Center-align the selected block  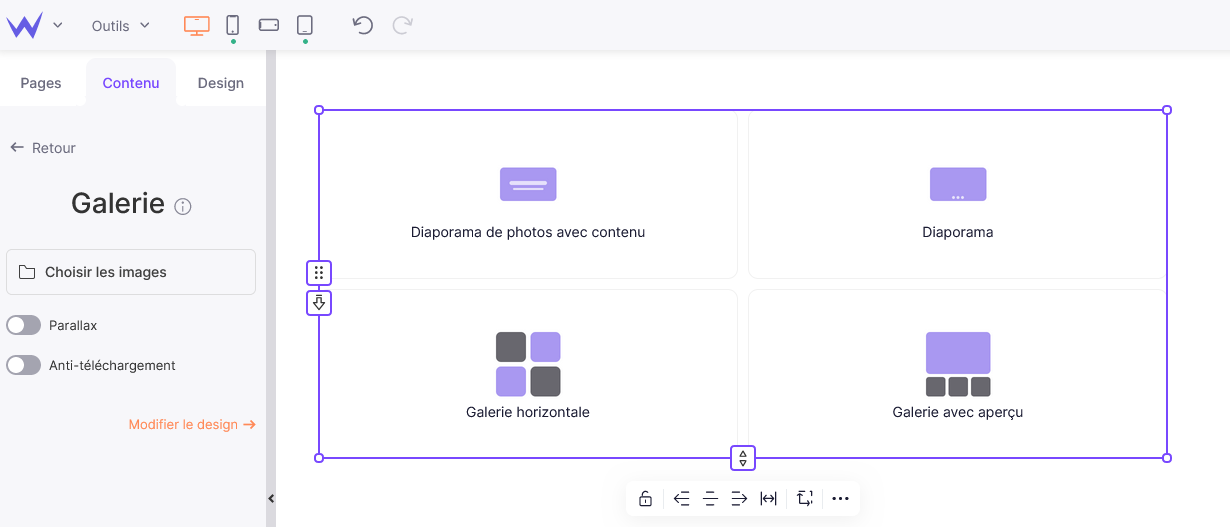tap(710, 499)
